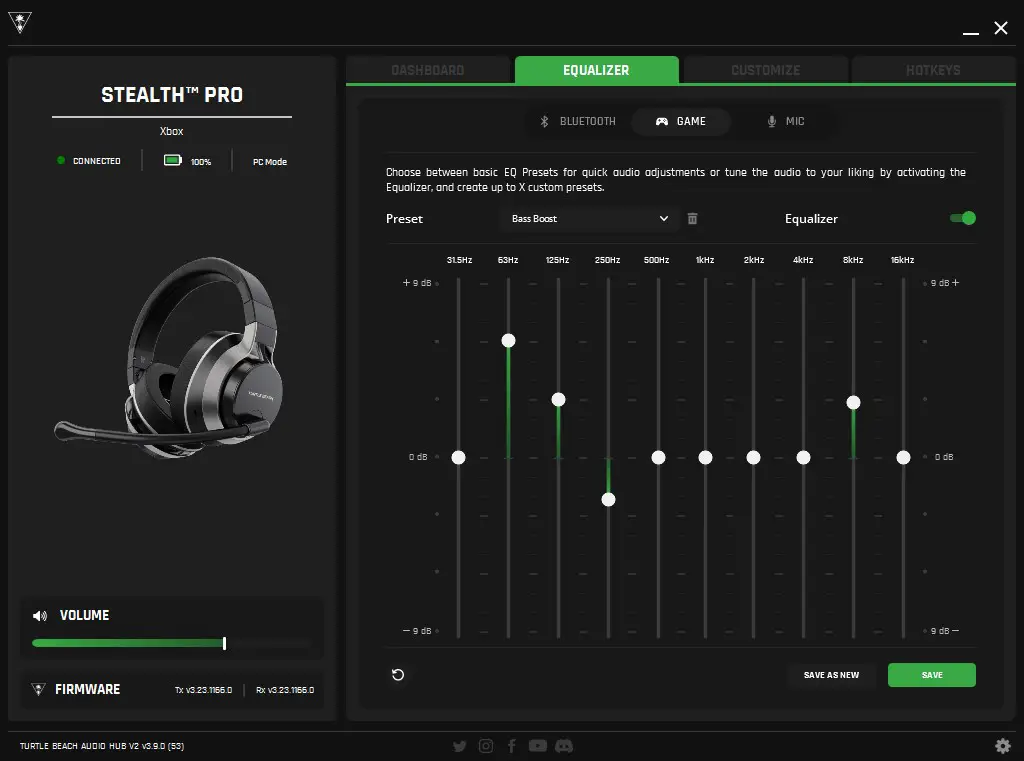Click the CONNECTED status text
The width and height of the screenshot is (1024, 761).
(x=97, y=161)
